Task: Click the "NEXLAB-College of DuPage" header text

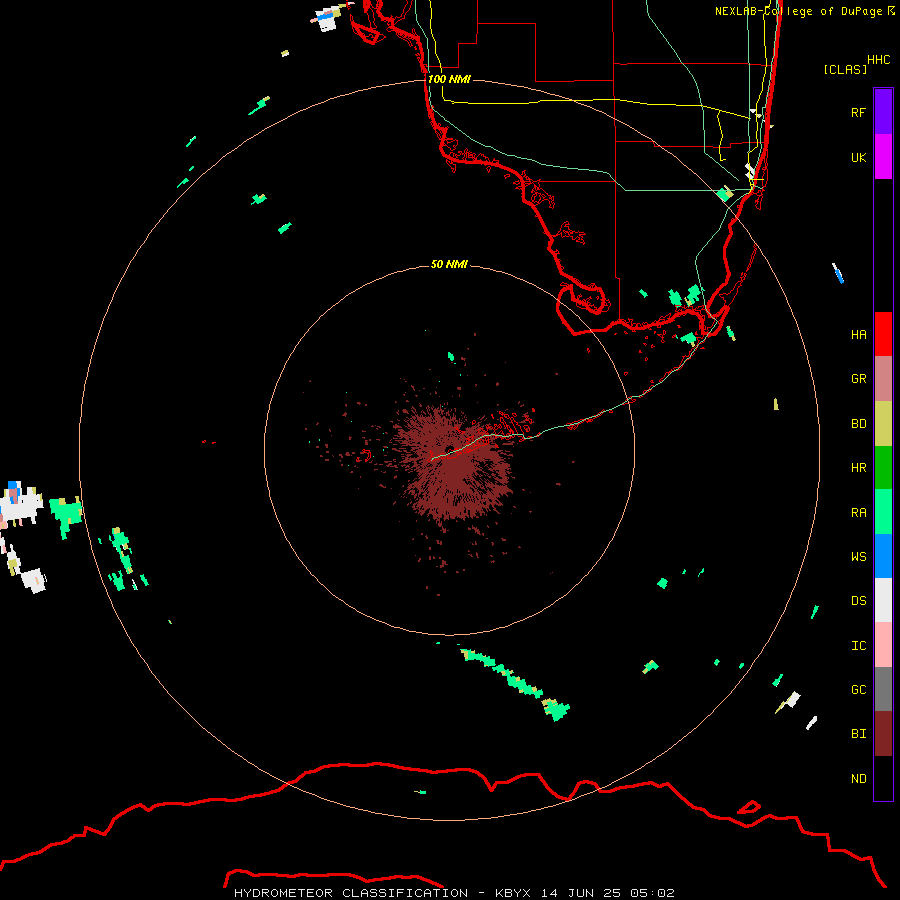Action: (x=798, y=11)
